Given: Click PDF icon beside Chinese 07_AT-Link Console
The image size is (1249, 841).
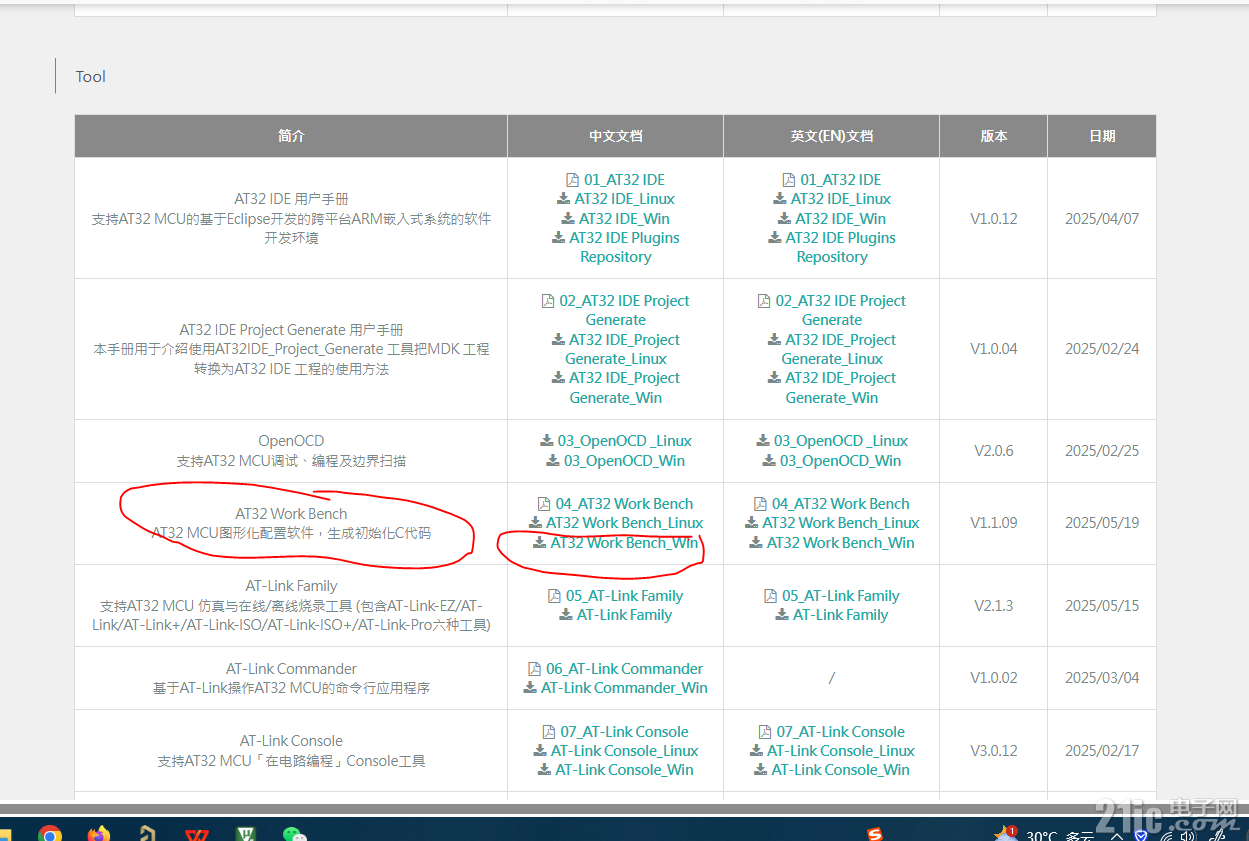Looking at the screenshot, I should (548, 732).
